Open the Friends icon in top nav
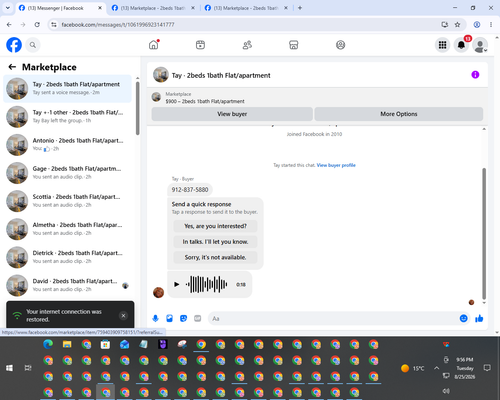This screenshot has height=400, width=500. tap(247, 45)
